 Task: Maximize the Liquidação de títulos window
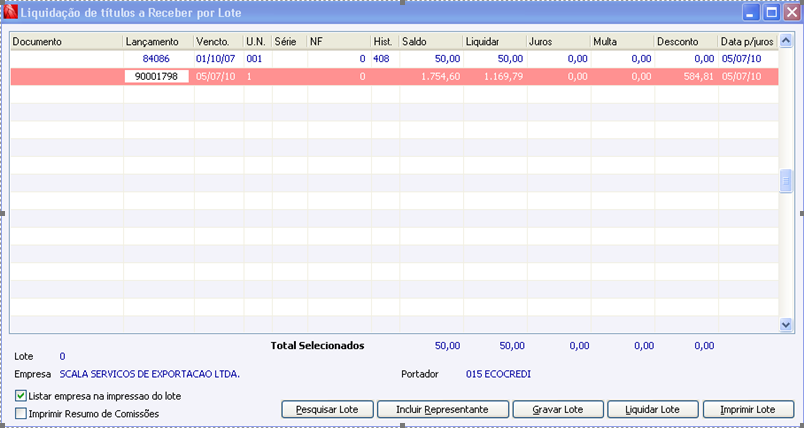(772, 12)
